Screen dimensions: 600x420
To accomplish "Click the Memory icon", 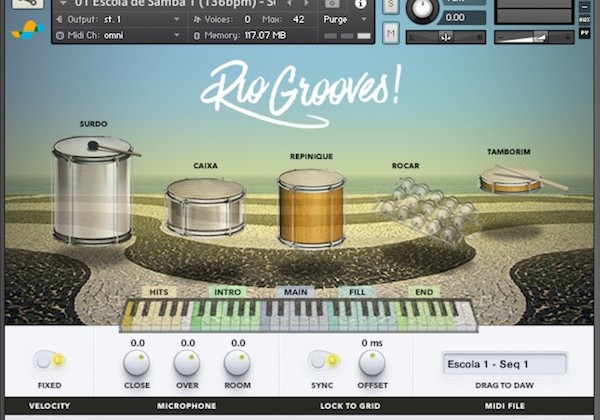I will pos(197,36).
